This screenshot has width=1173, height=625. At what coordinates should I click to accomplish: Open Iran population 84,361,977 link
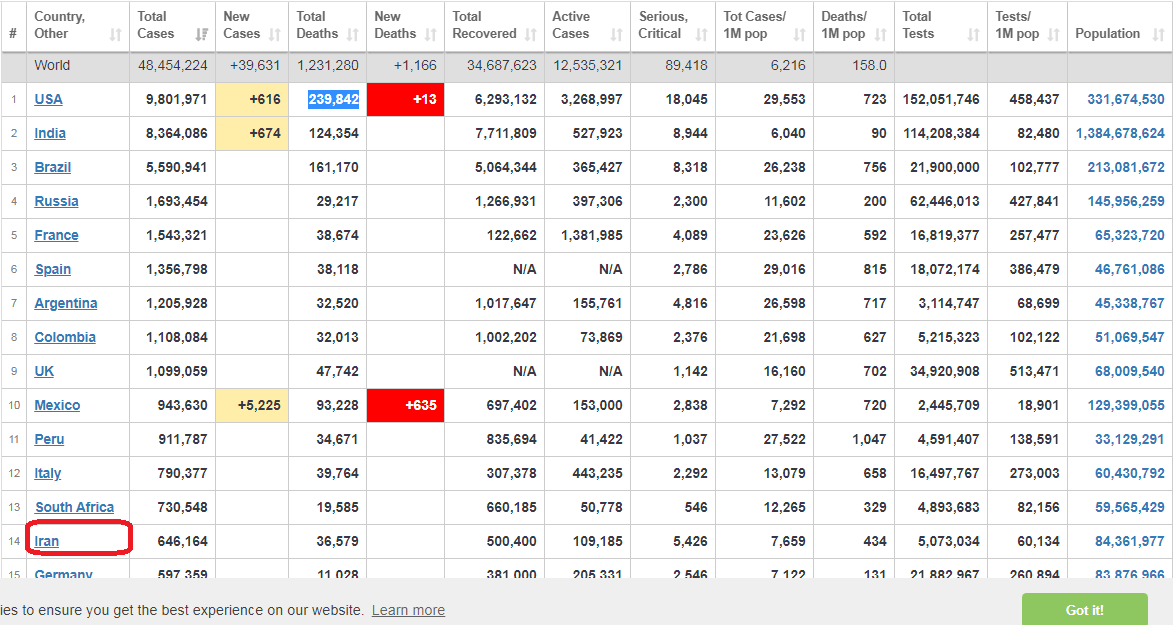(1130, 541)
